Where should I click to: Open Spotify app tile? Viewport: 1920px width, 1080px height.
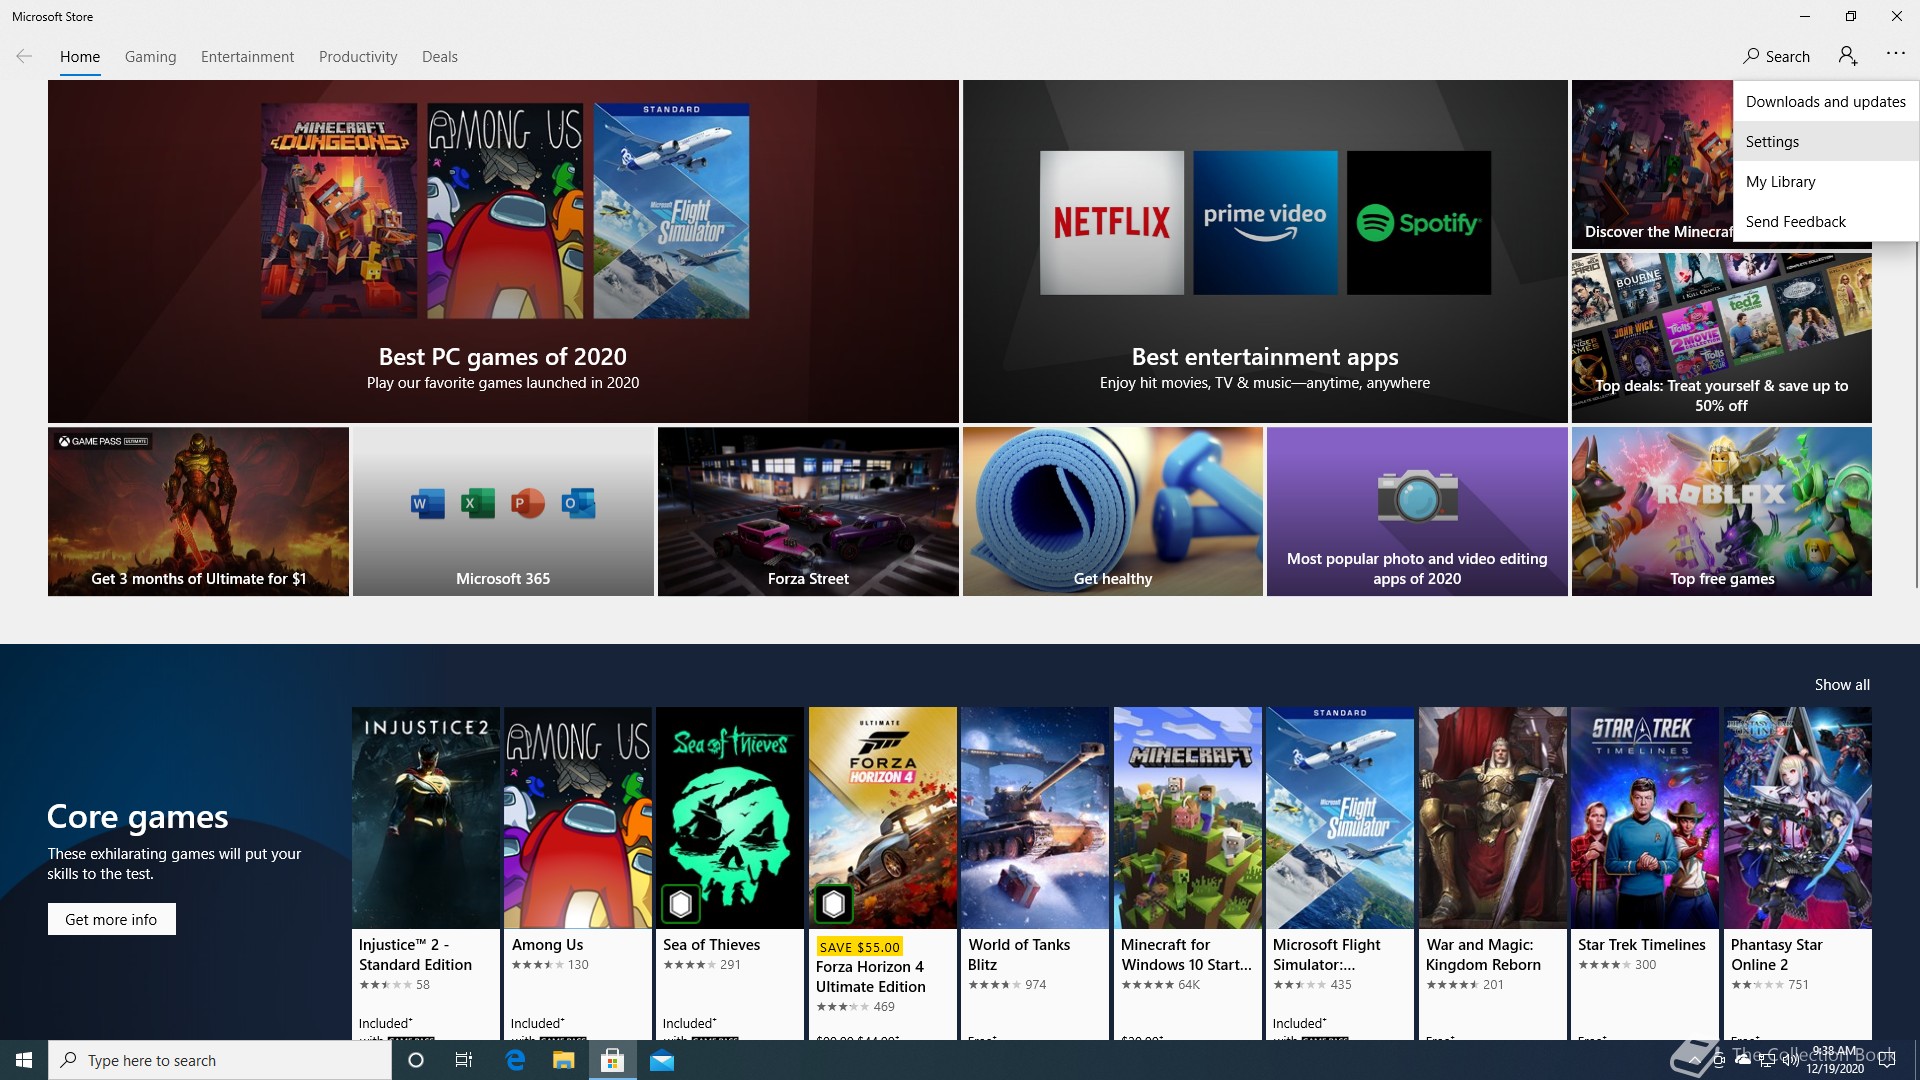tap(1418, 222)
